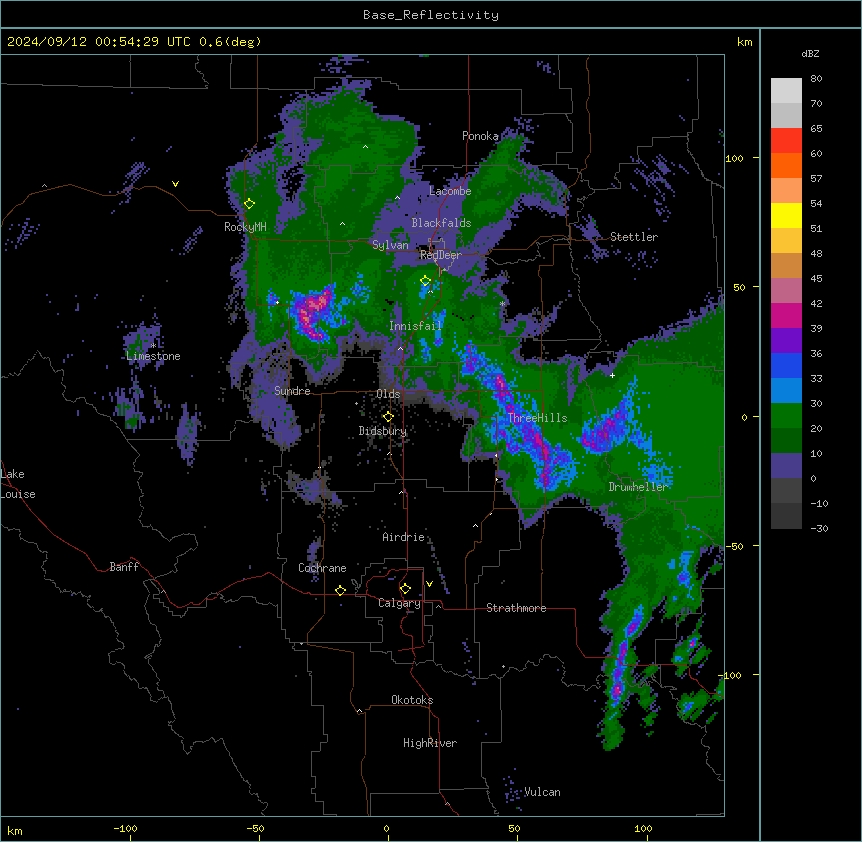This screenshot has height=842, width=862.
Task: Click the Cochrane city label
Action: 322,568
